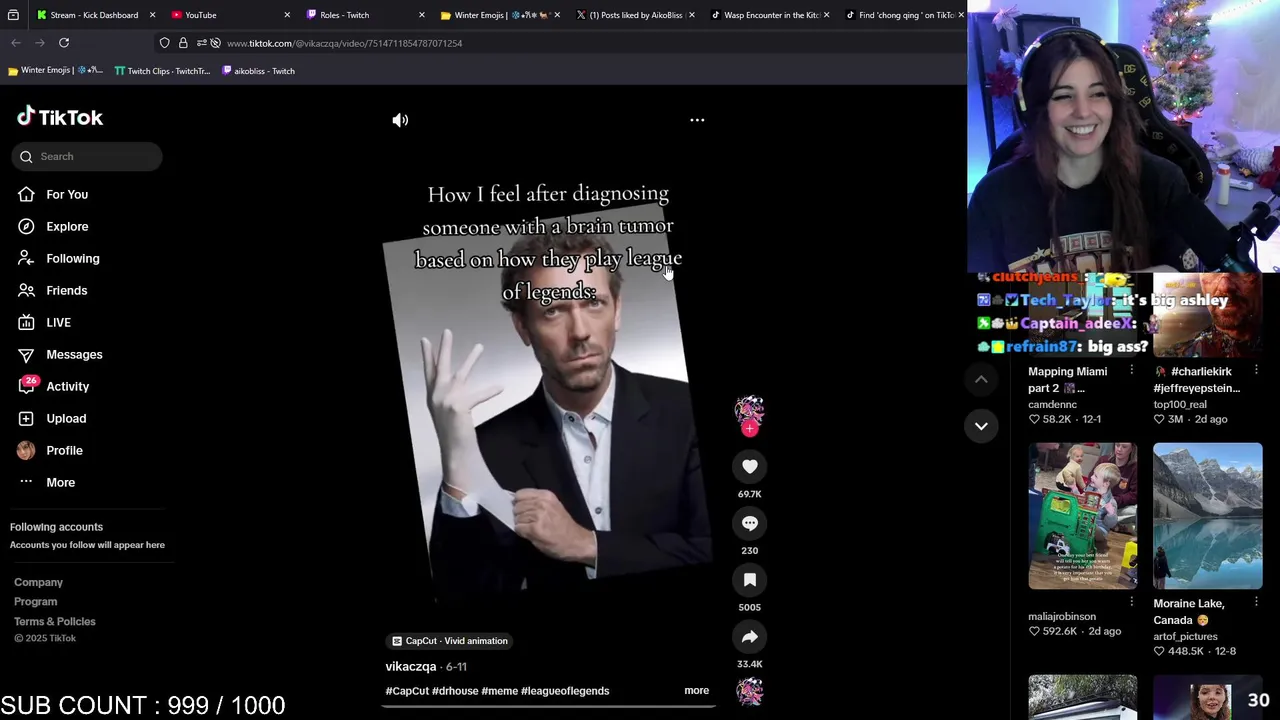Open aikobliss - Twitch bookmark
The image size is (1280, 720).
pyautogui.click(x=258, y=71)
